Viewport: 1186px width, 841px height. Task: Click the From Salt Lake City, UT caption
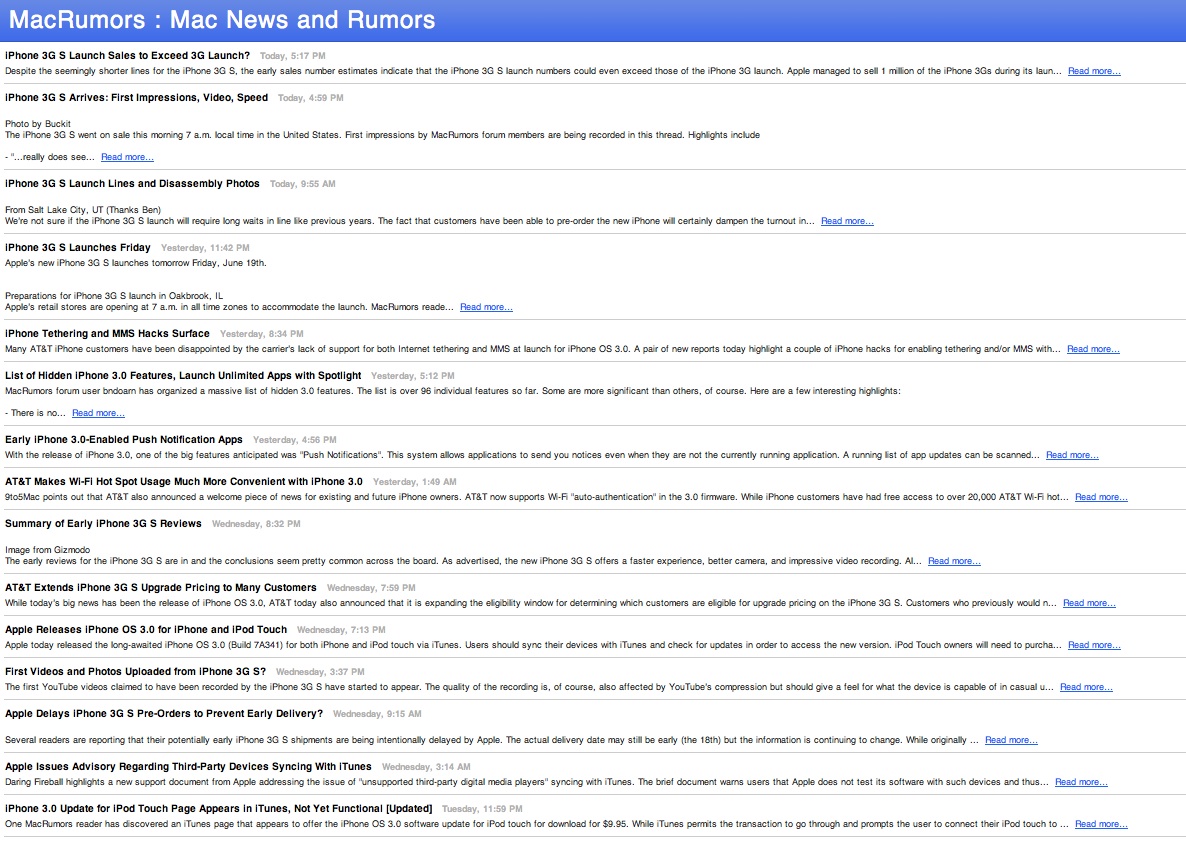click(x=83, y=210)
